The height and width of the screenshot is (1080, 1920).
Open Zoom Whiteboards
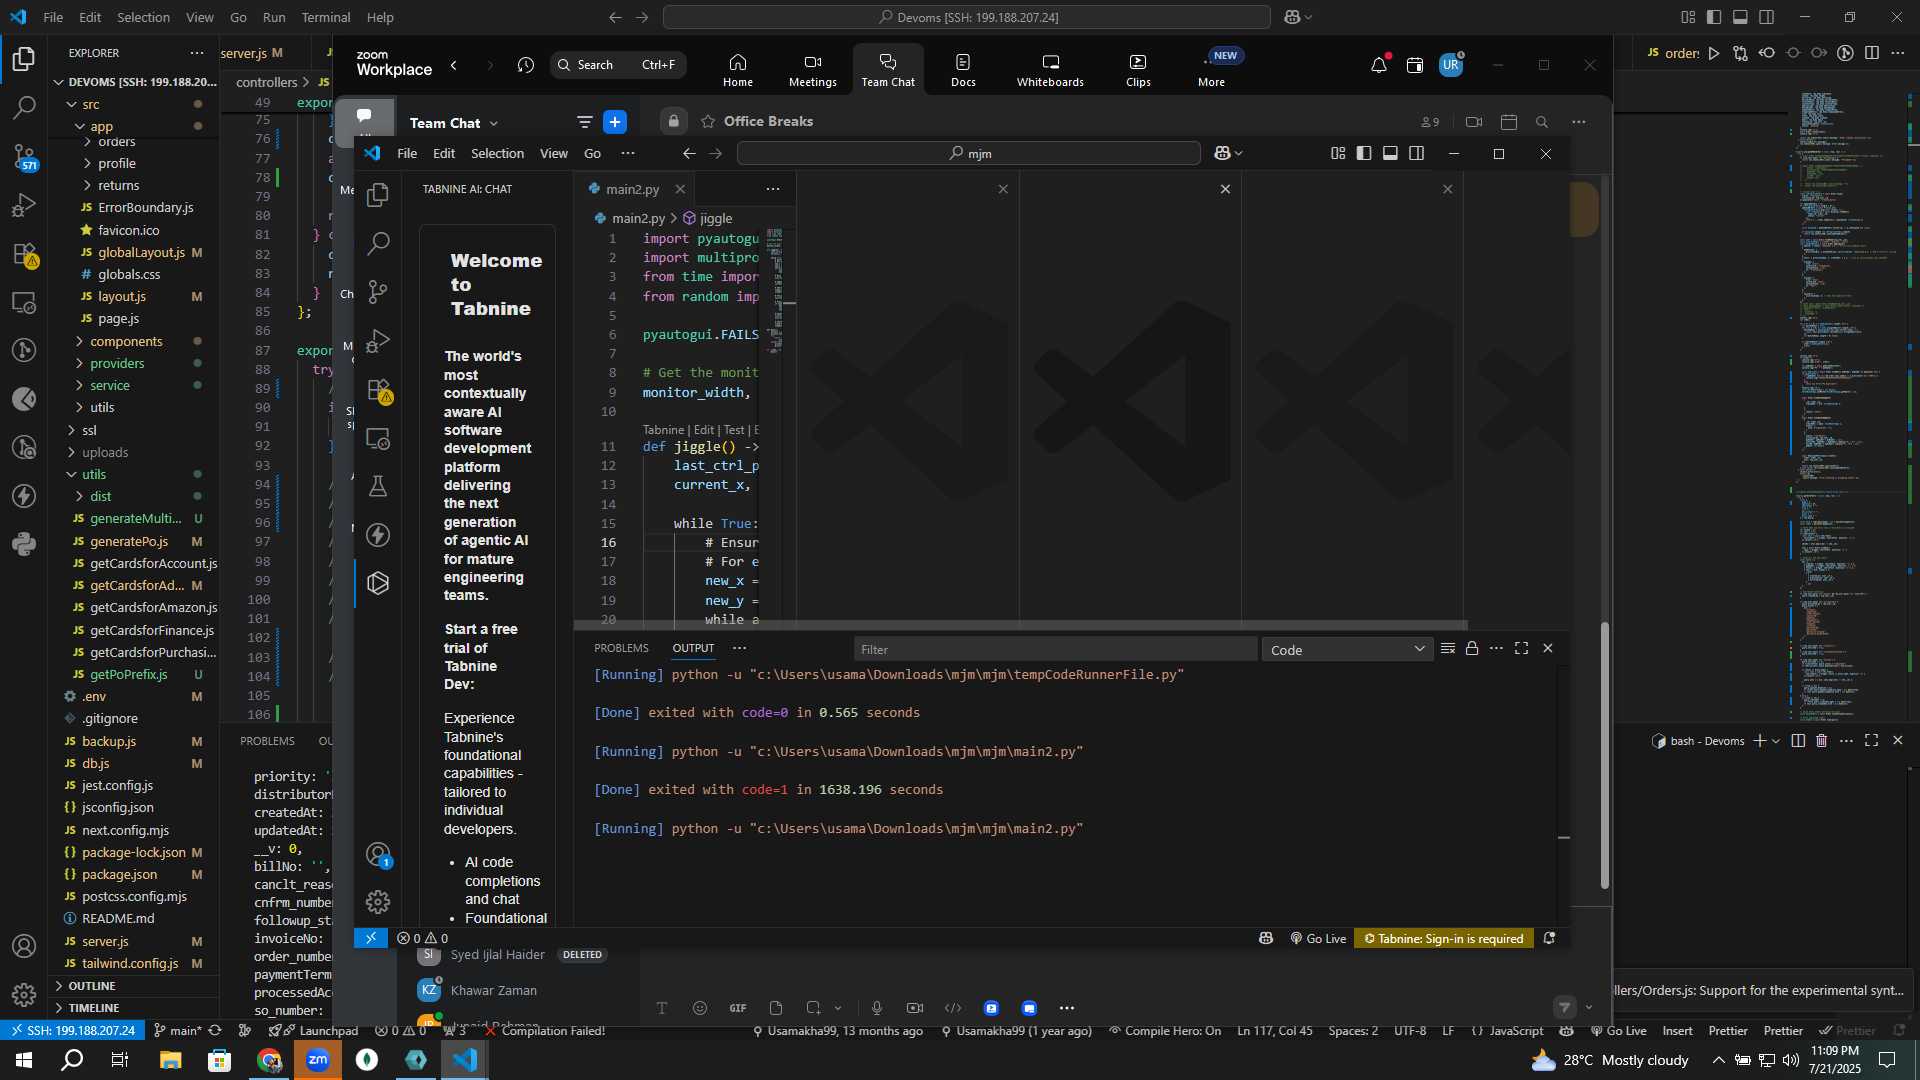pyautogui.click(x=1050, y=70)
